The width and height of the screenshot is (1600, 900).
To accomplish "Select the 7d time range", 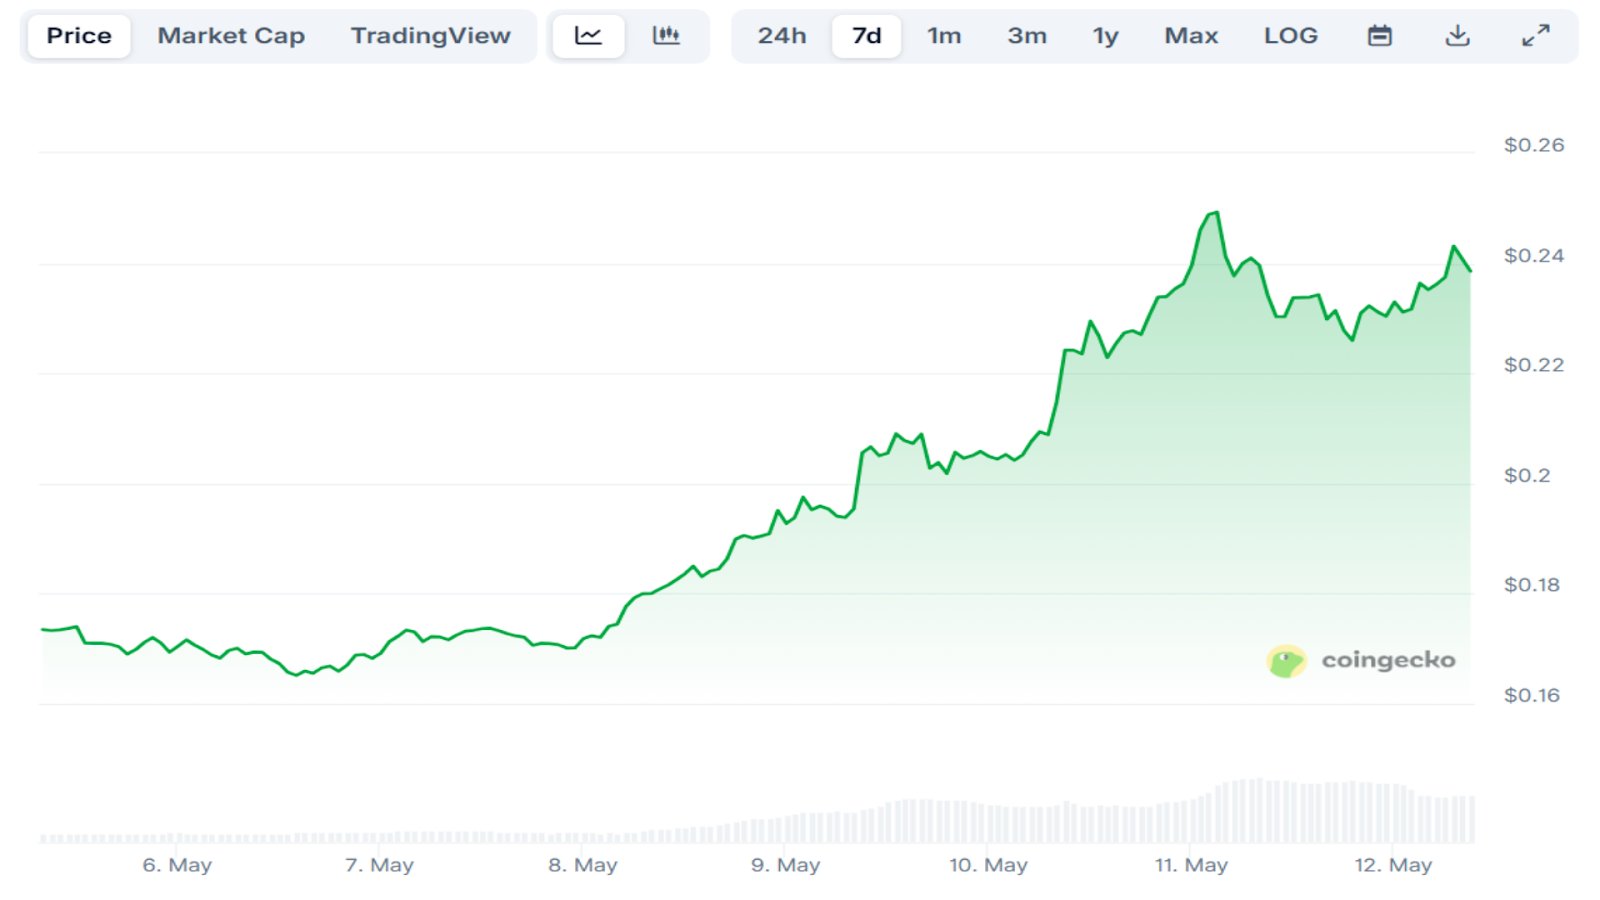I will pyautogui.click(x=866, y=36).
